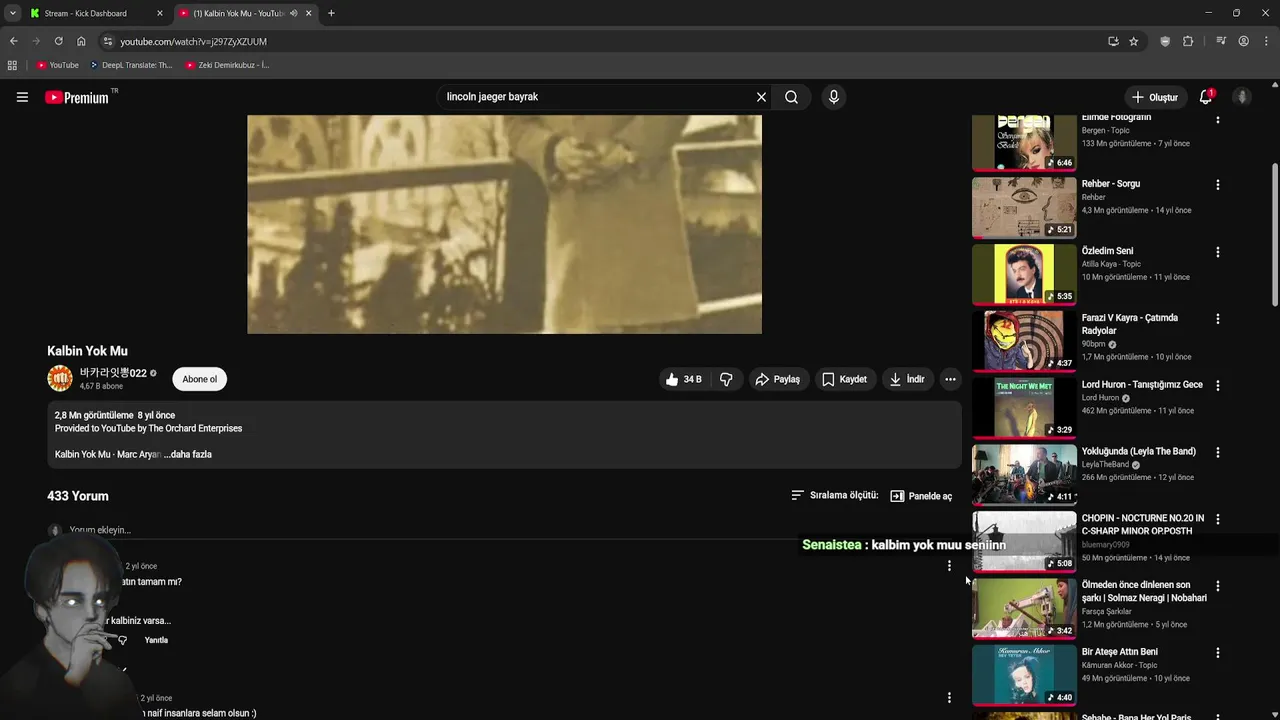Open the shield extension icon

click(x=1165, y=41)
